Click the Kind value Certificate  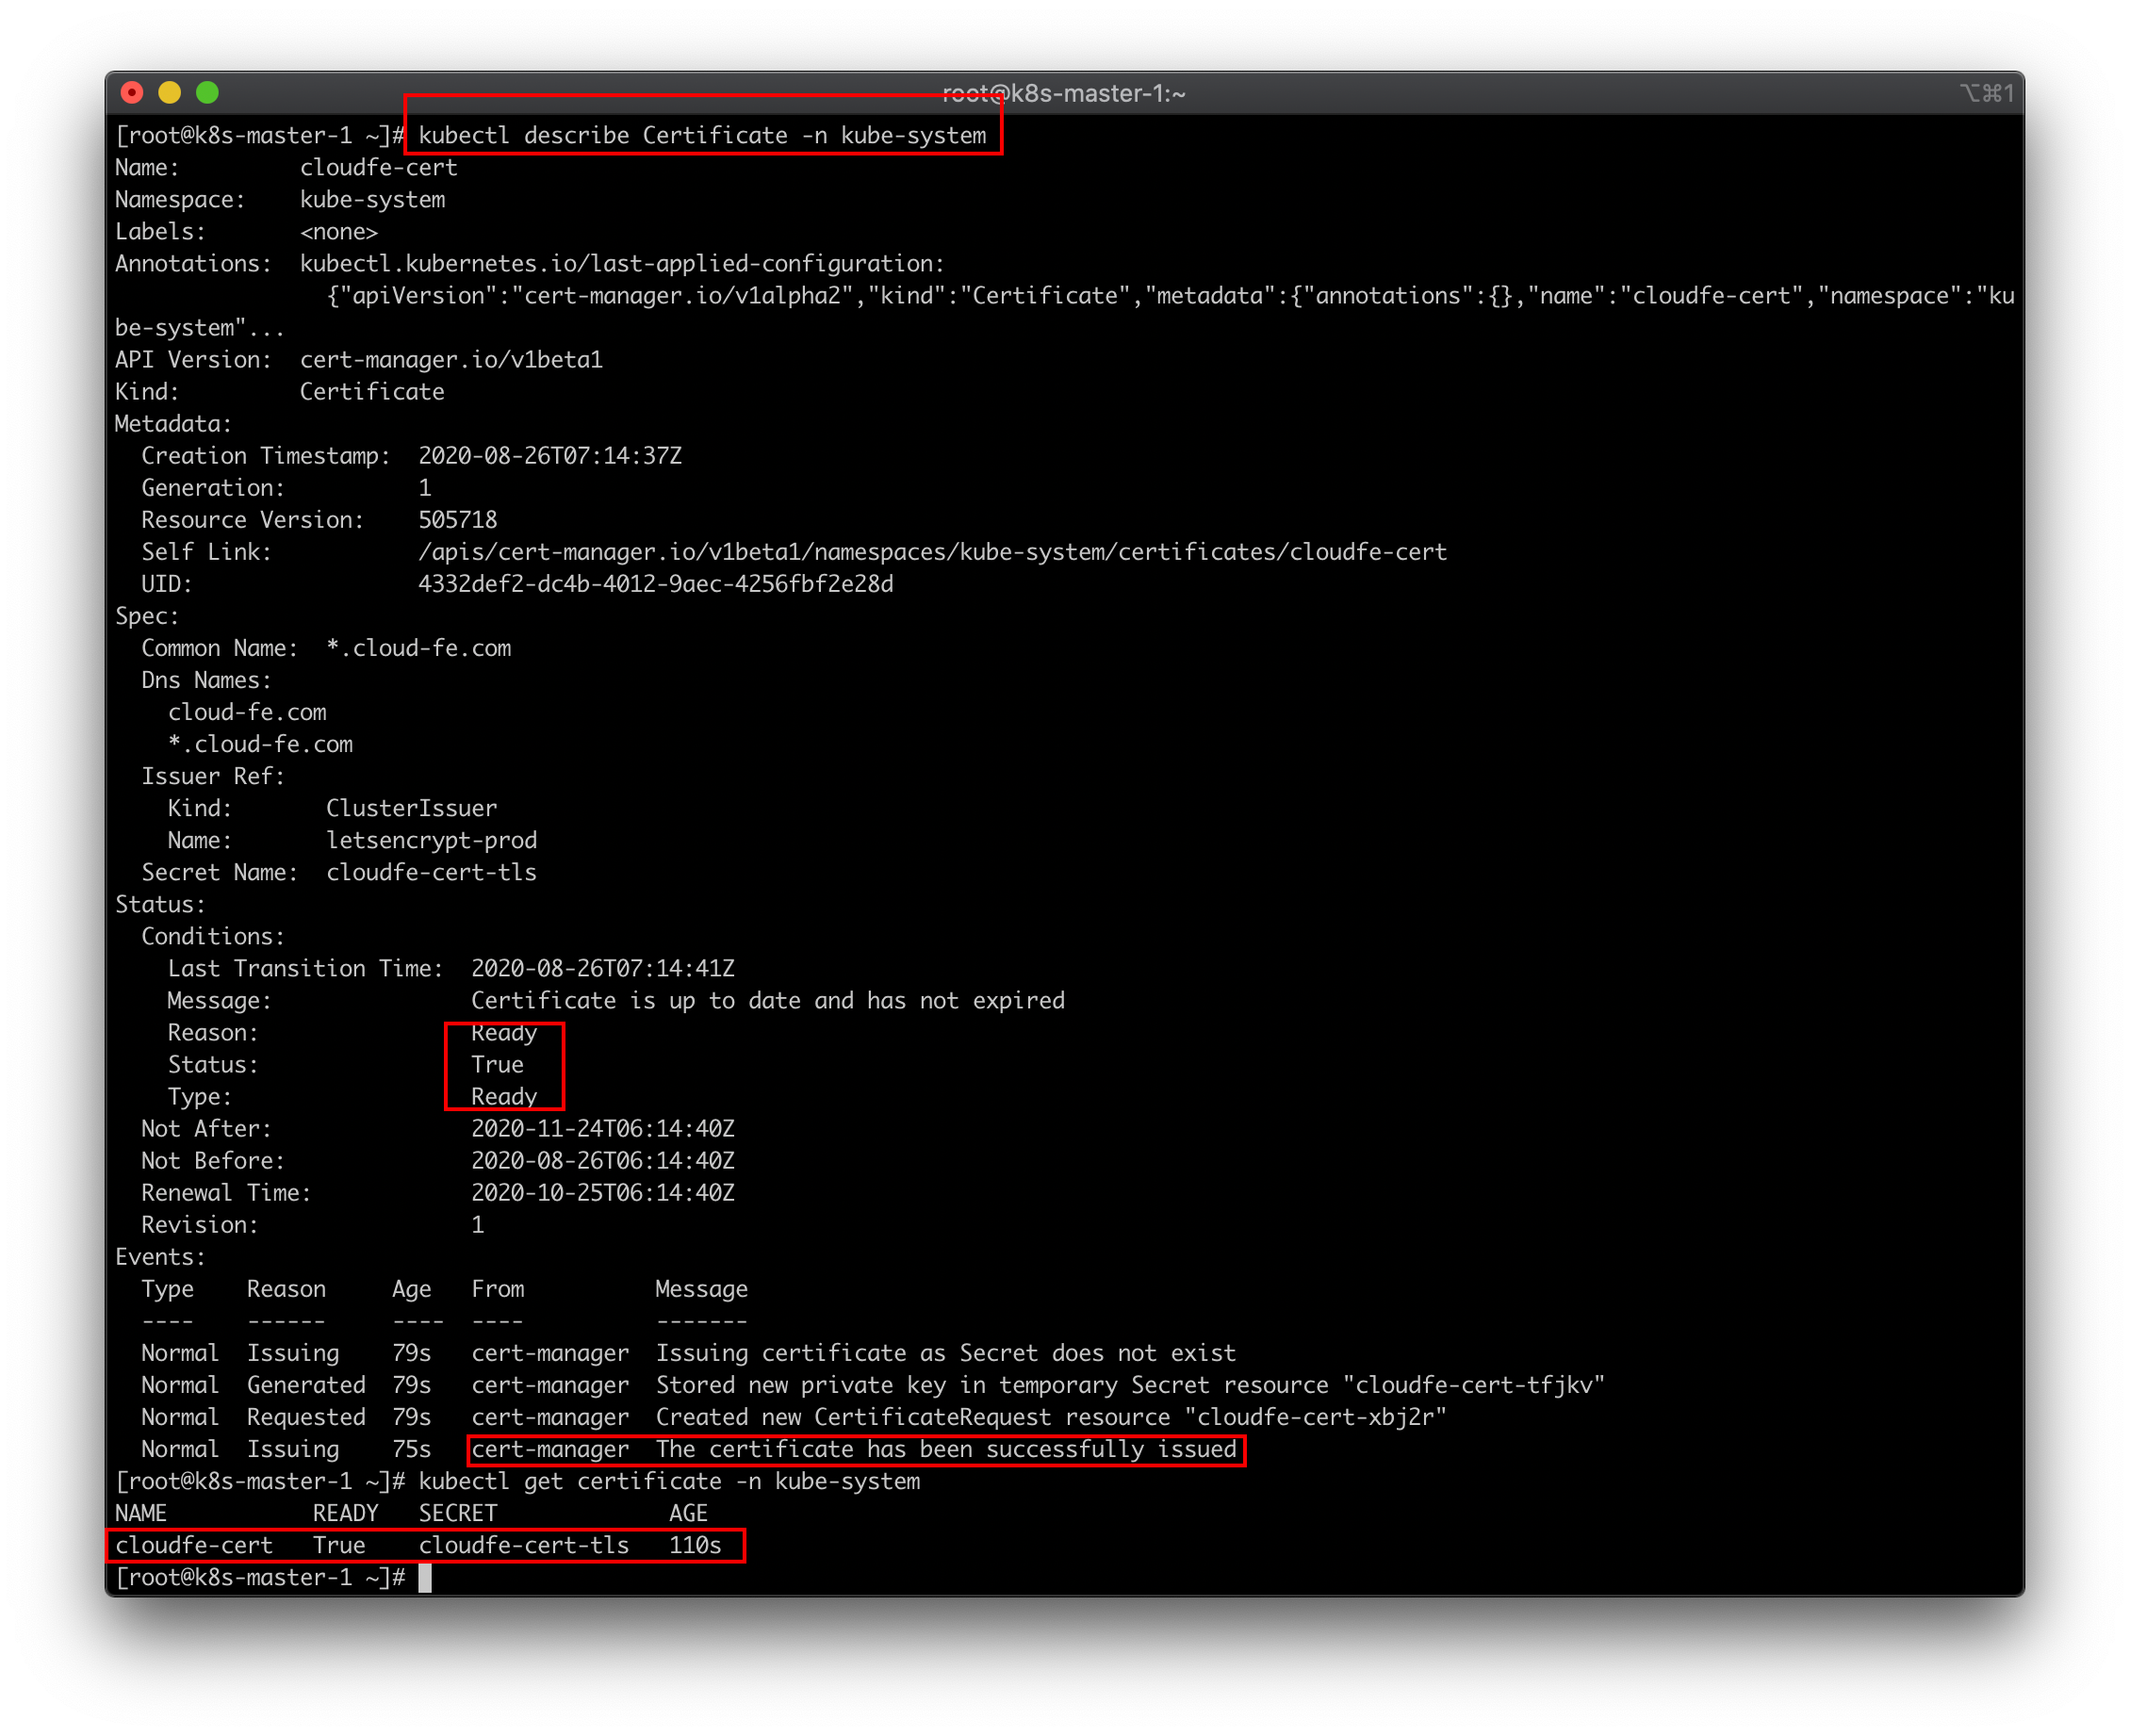372,392
